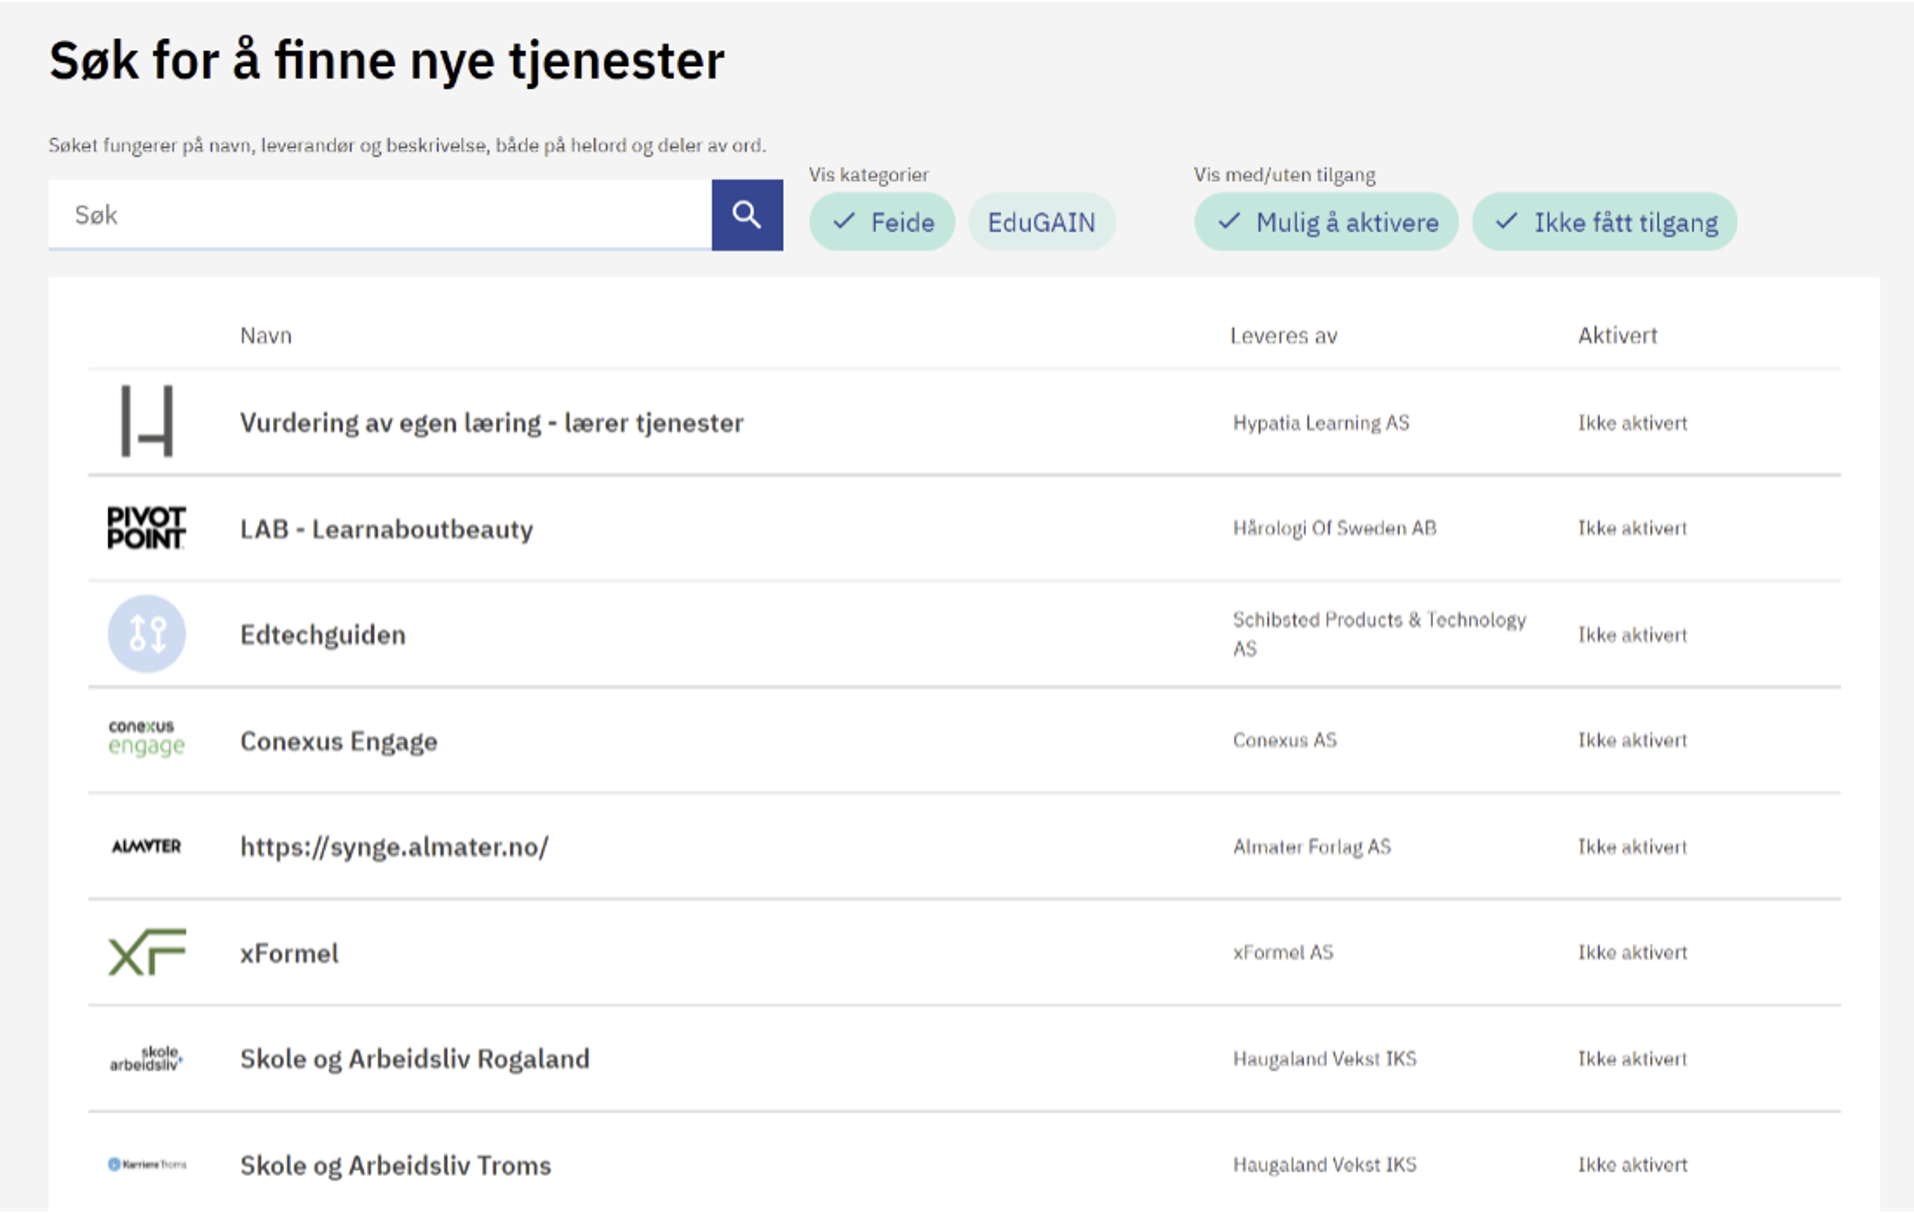The width and height of the screenshot is (1914, 1214).
Task: Click the magnifying glass search button
Action: (x=747, y=215)
